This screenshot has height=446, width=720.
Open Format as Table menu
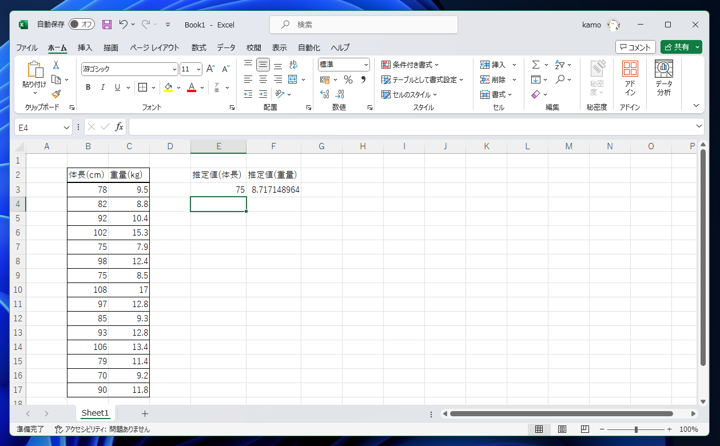(x=422, y=79)
